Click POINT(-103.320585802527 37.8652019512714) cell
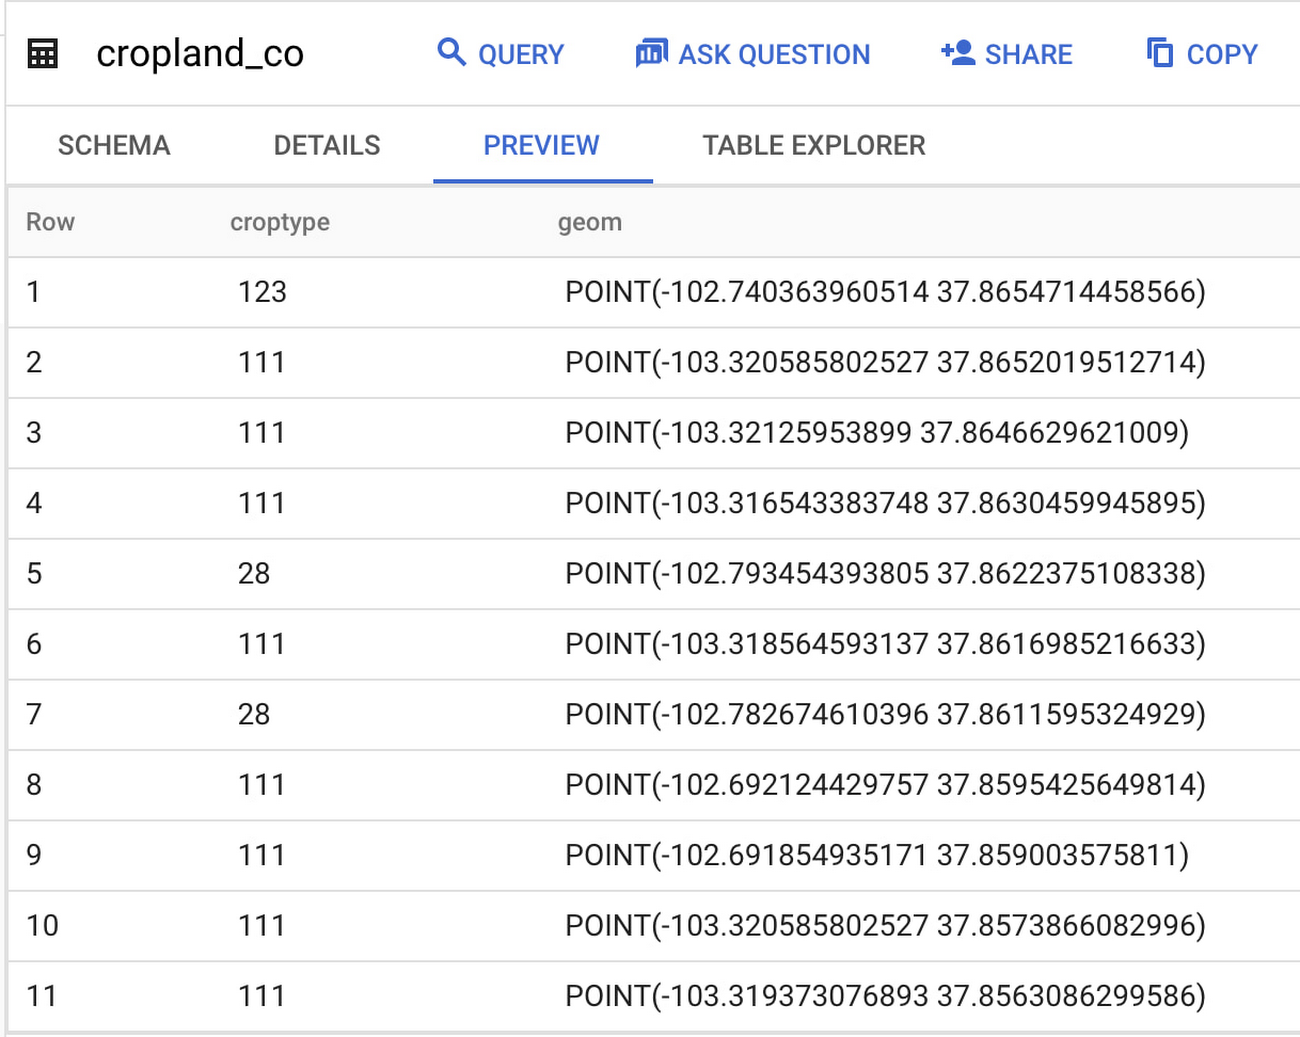 click(x=885, y=362)
